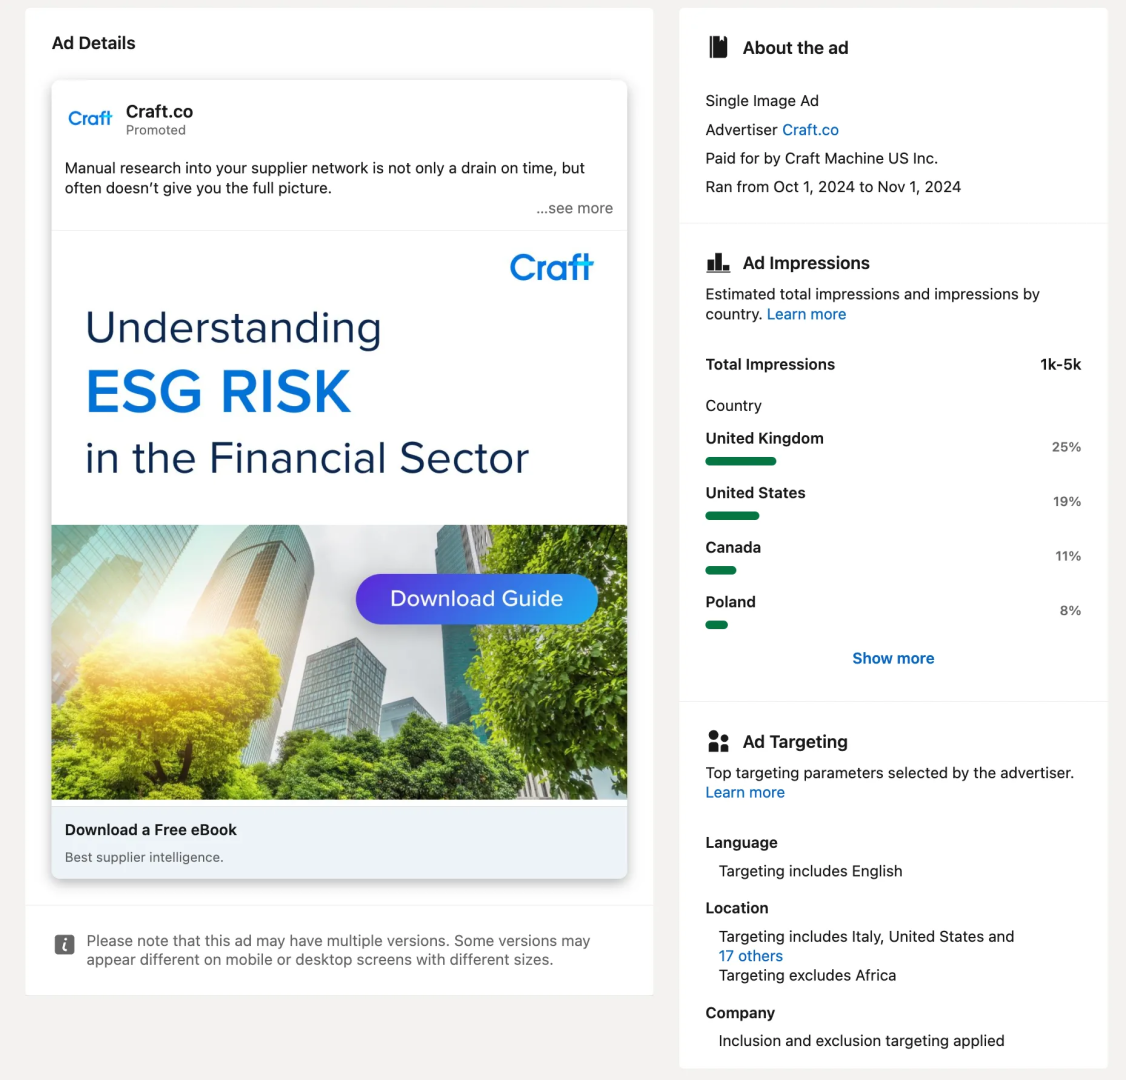Screen dimensions: 1126x1080
Task: Click the '8%' Poland value
Action: tap(1070, 611)
